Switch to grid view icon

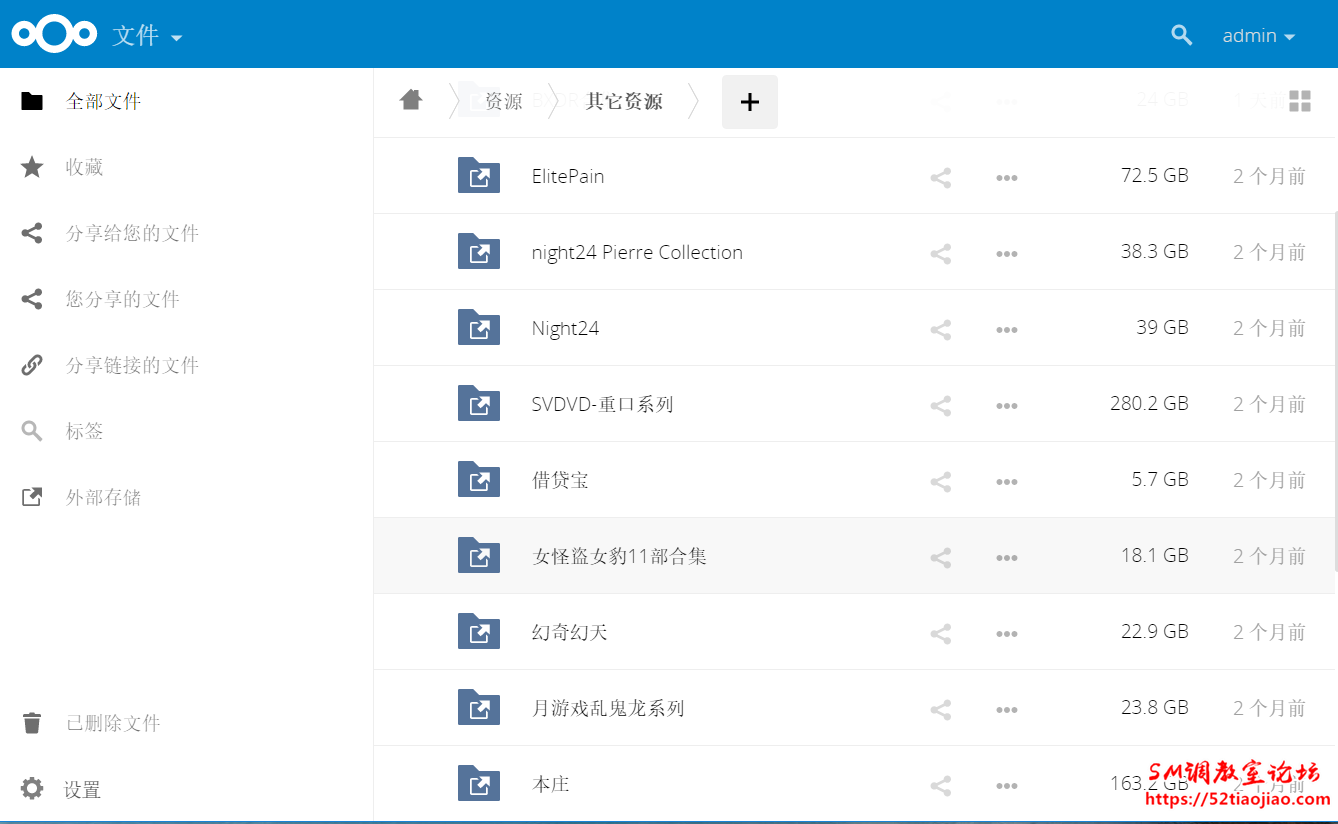[1300, 101]
